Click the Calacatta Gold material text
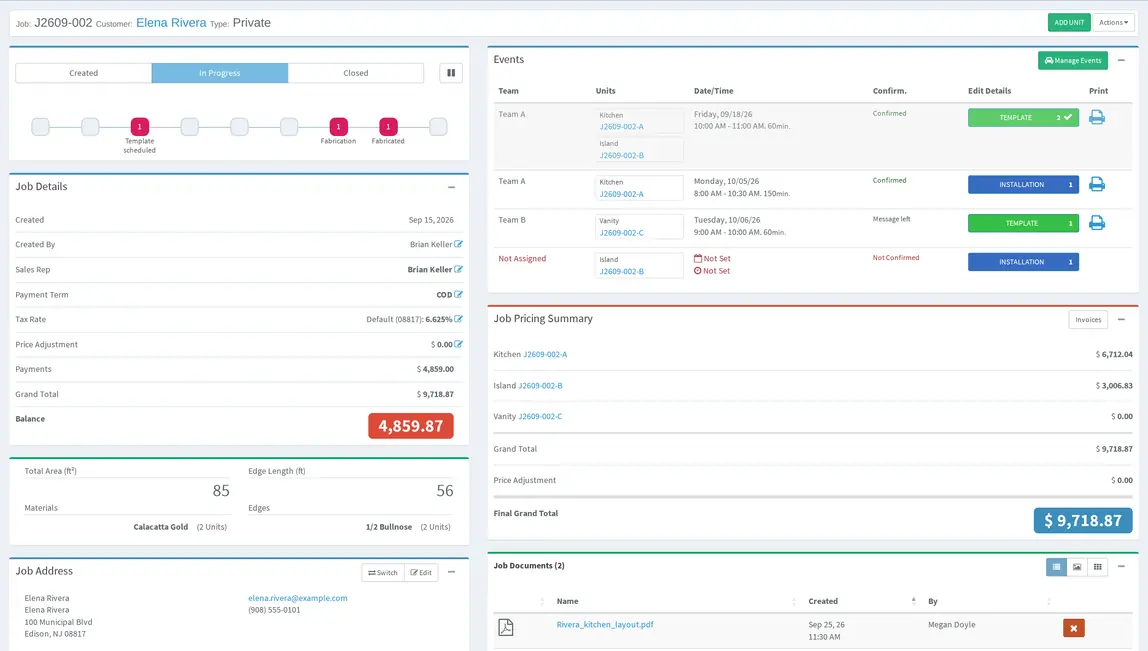The width and height of the screenshot is (1148, 651). 160,527
